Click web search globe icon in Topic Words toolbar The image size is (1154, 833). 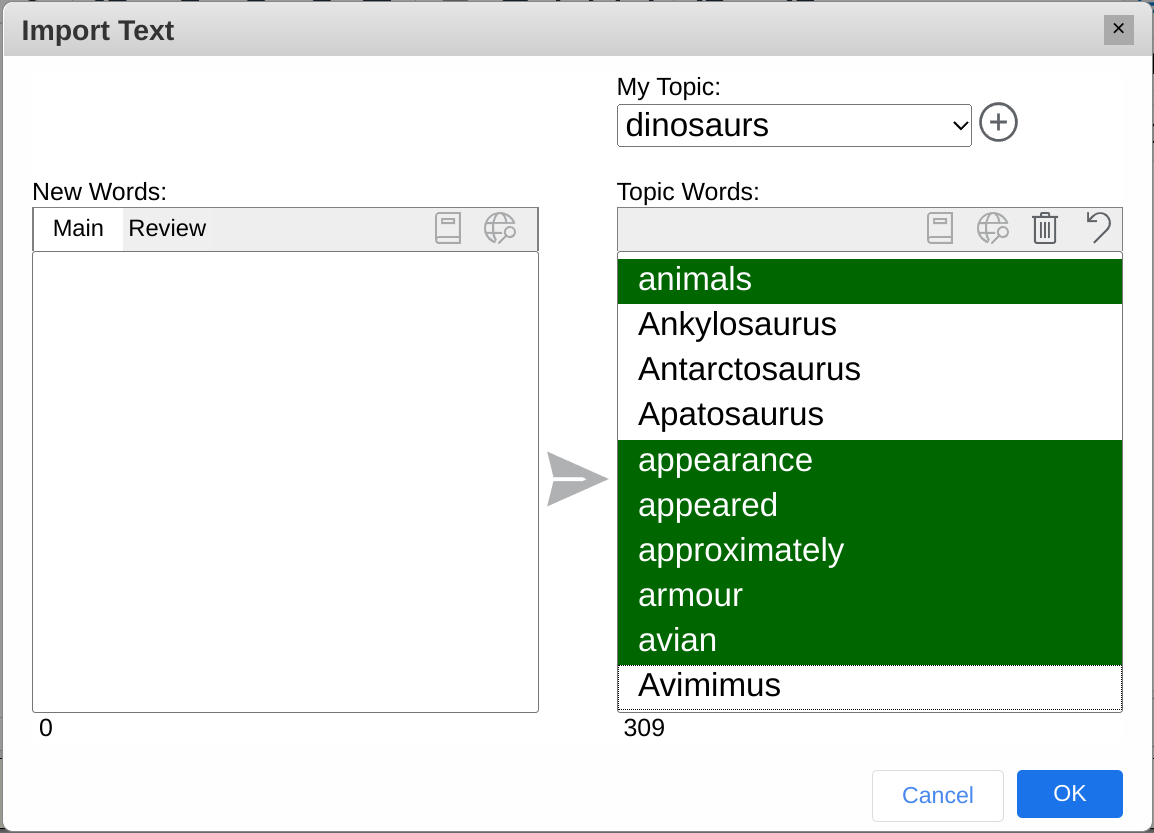point(992,228)
